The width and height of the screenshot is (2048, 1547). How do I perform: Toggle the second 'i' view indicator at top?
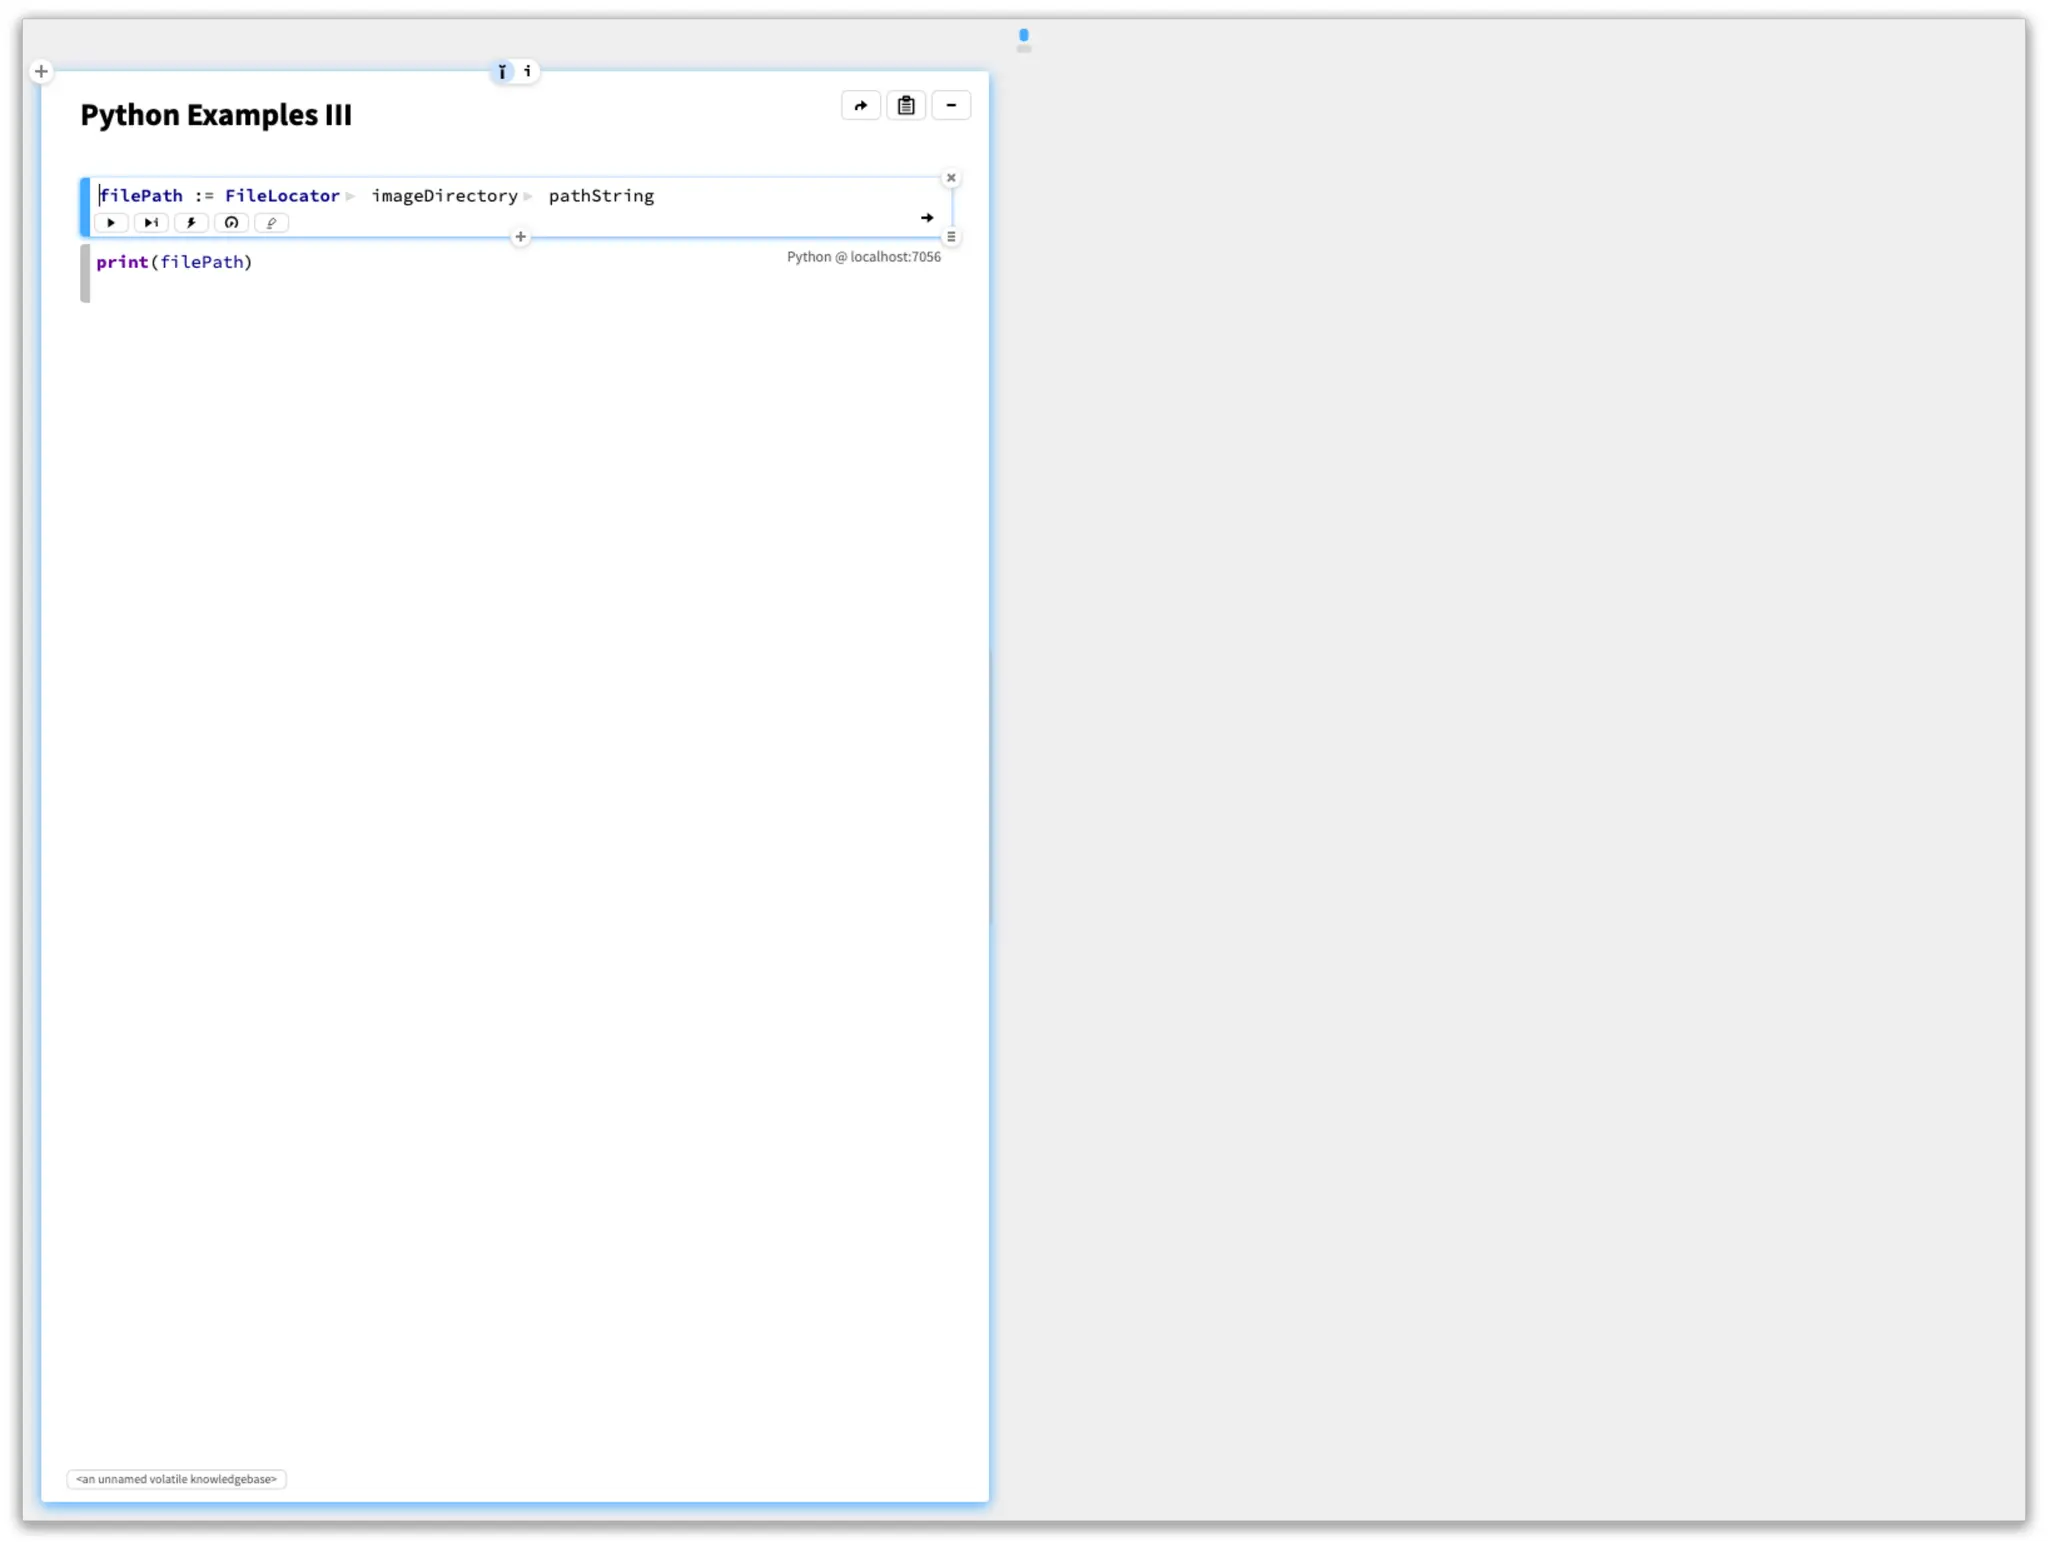(x=528, y=72)
